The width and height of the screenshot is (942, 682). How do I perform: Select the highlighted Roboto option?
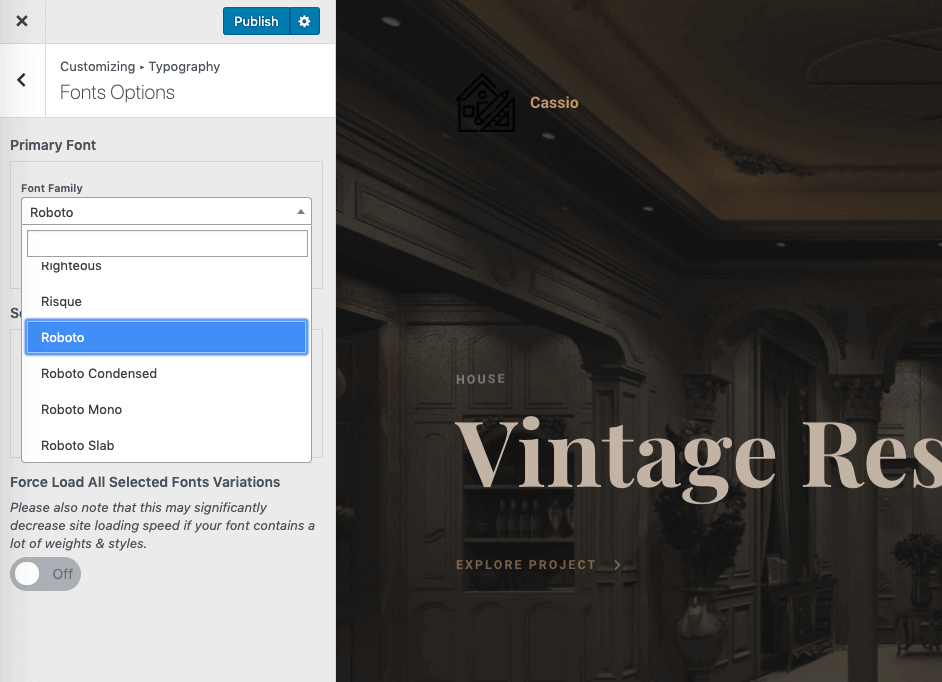[x=166, y=338]
